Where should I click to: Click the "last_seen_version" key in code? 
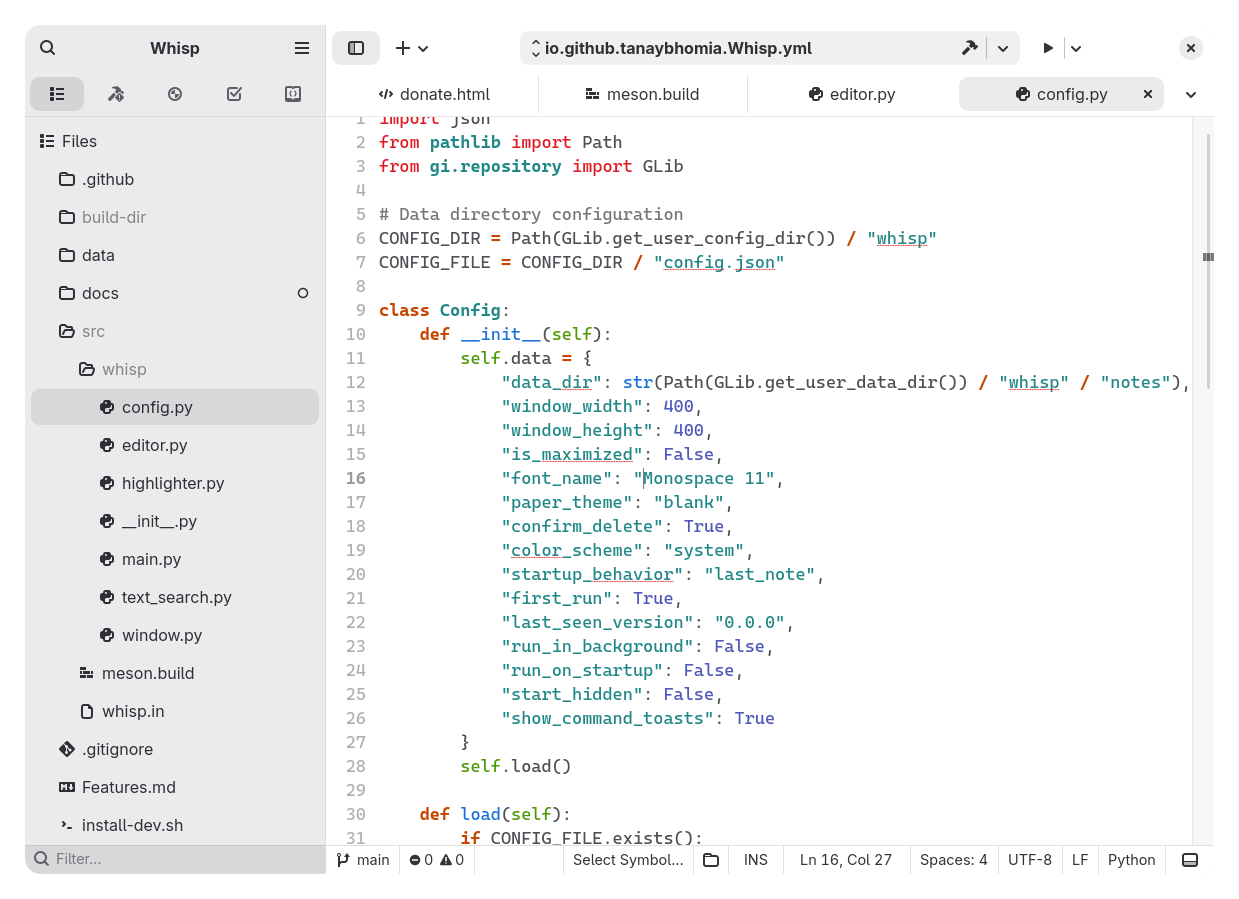tap(597, 622)
